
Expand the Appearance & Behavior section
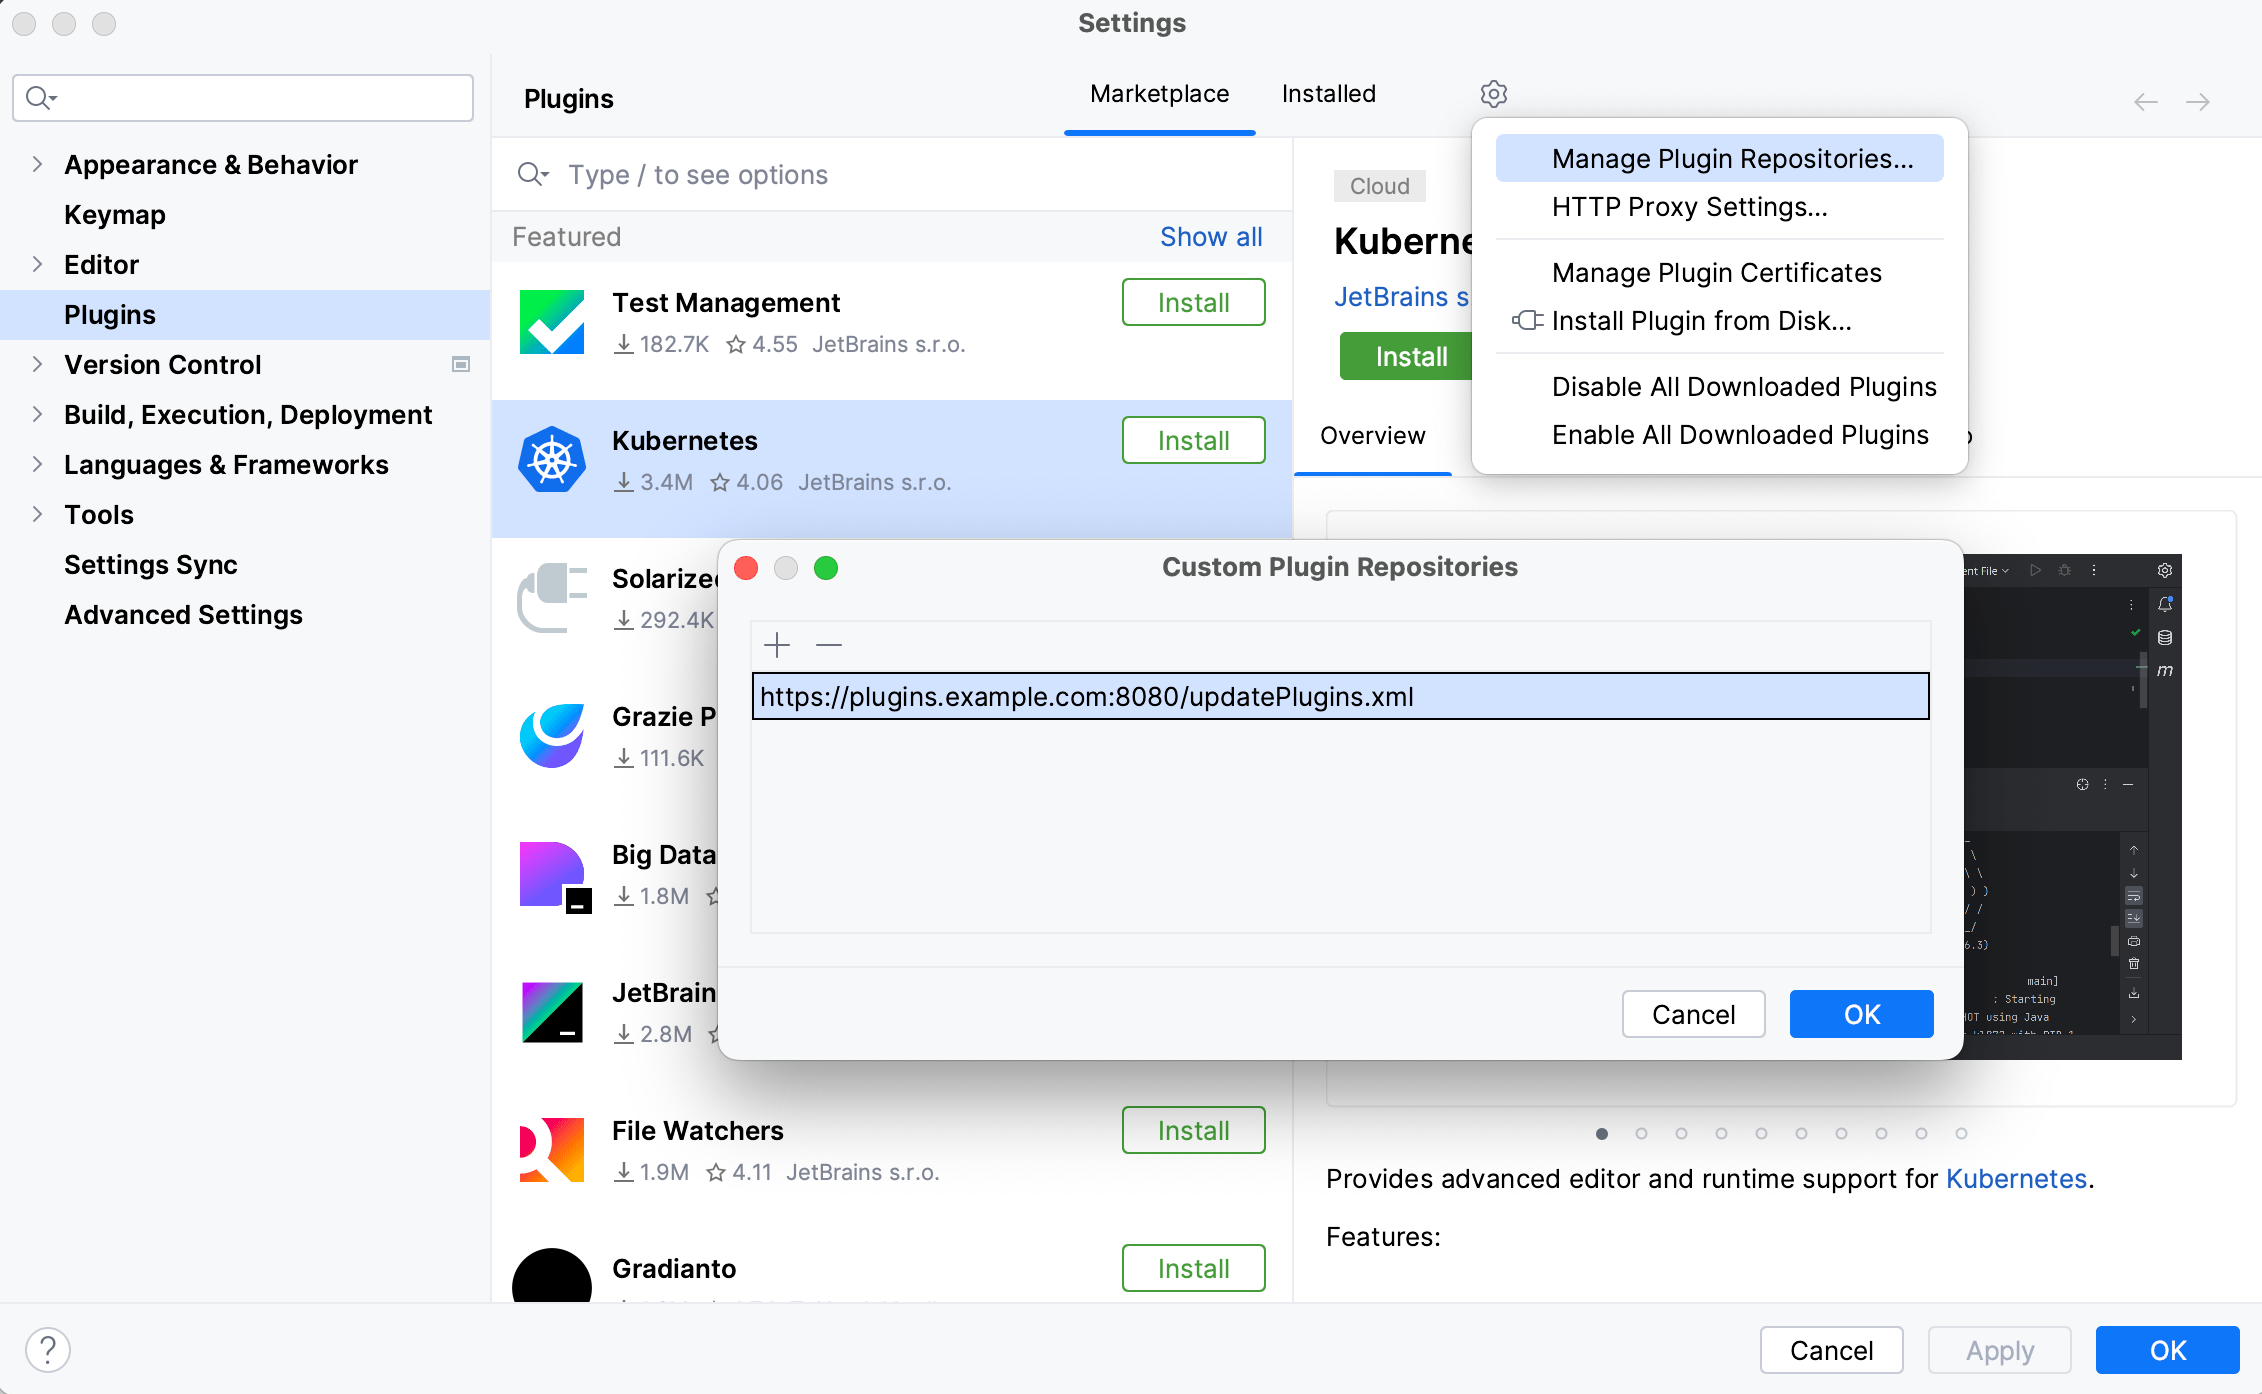pyautogui.click(x=37, y=164)
